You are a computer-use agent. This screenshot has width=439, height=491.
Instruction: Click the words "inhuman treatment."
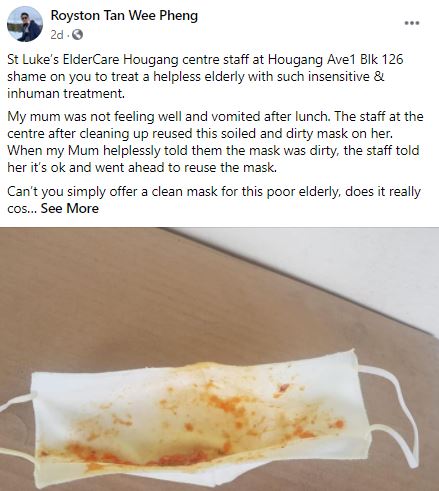click(x=66, y=93)
